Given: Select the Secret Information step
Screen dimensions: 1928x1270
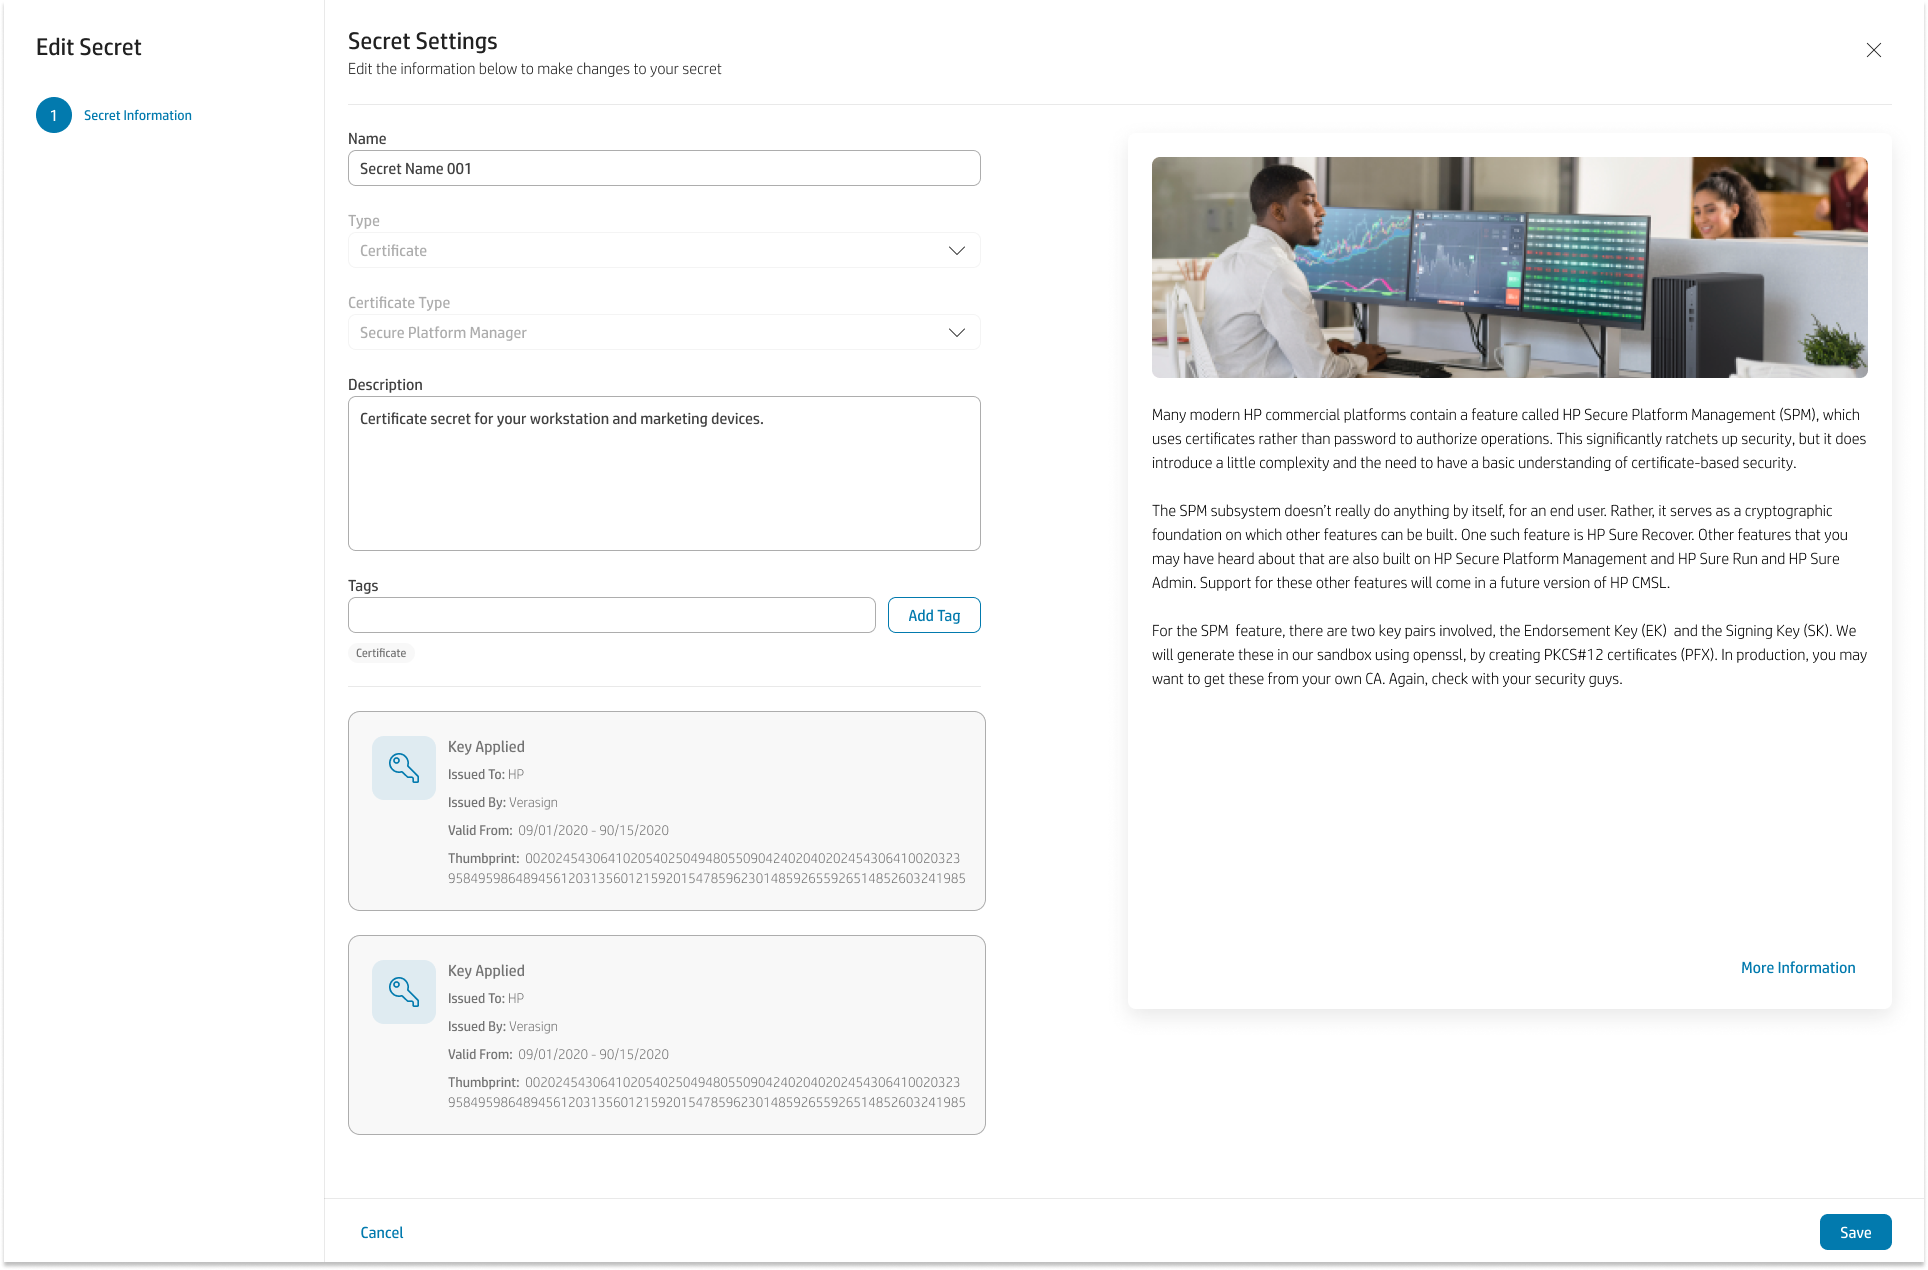Looking at the screenshot, I should pyautogui.click(x=138, y=115).
